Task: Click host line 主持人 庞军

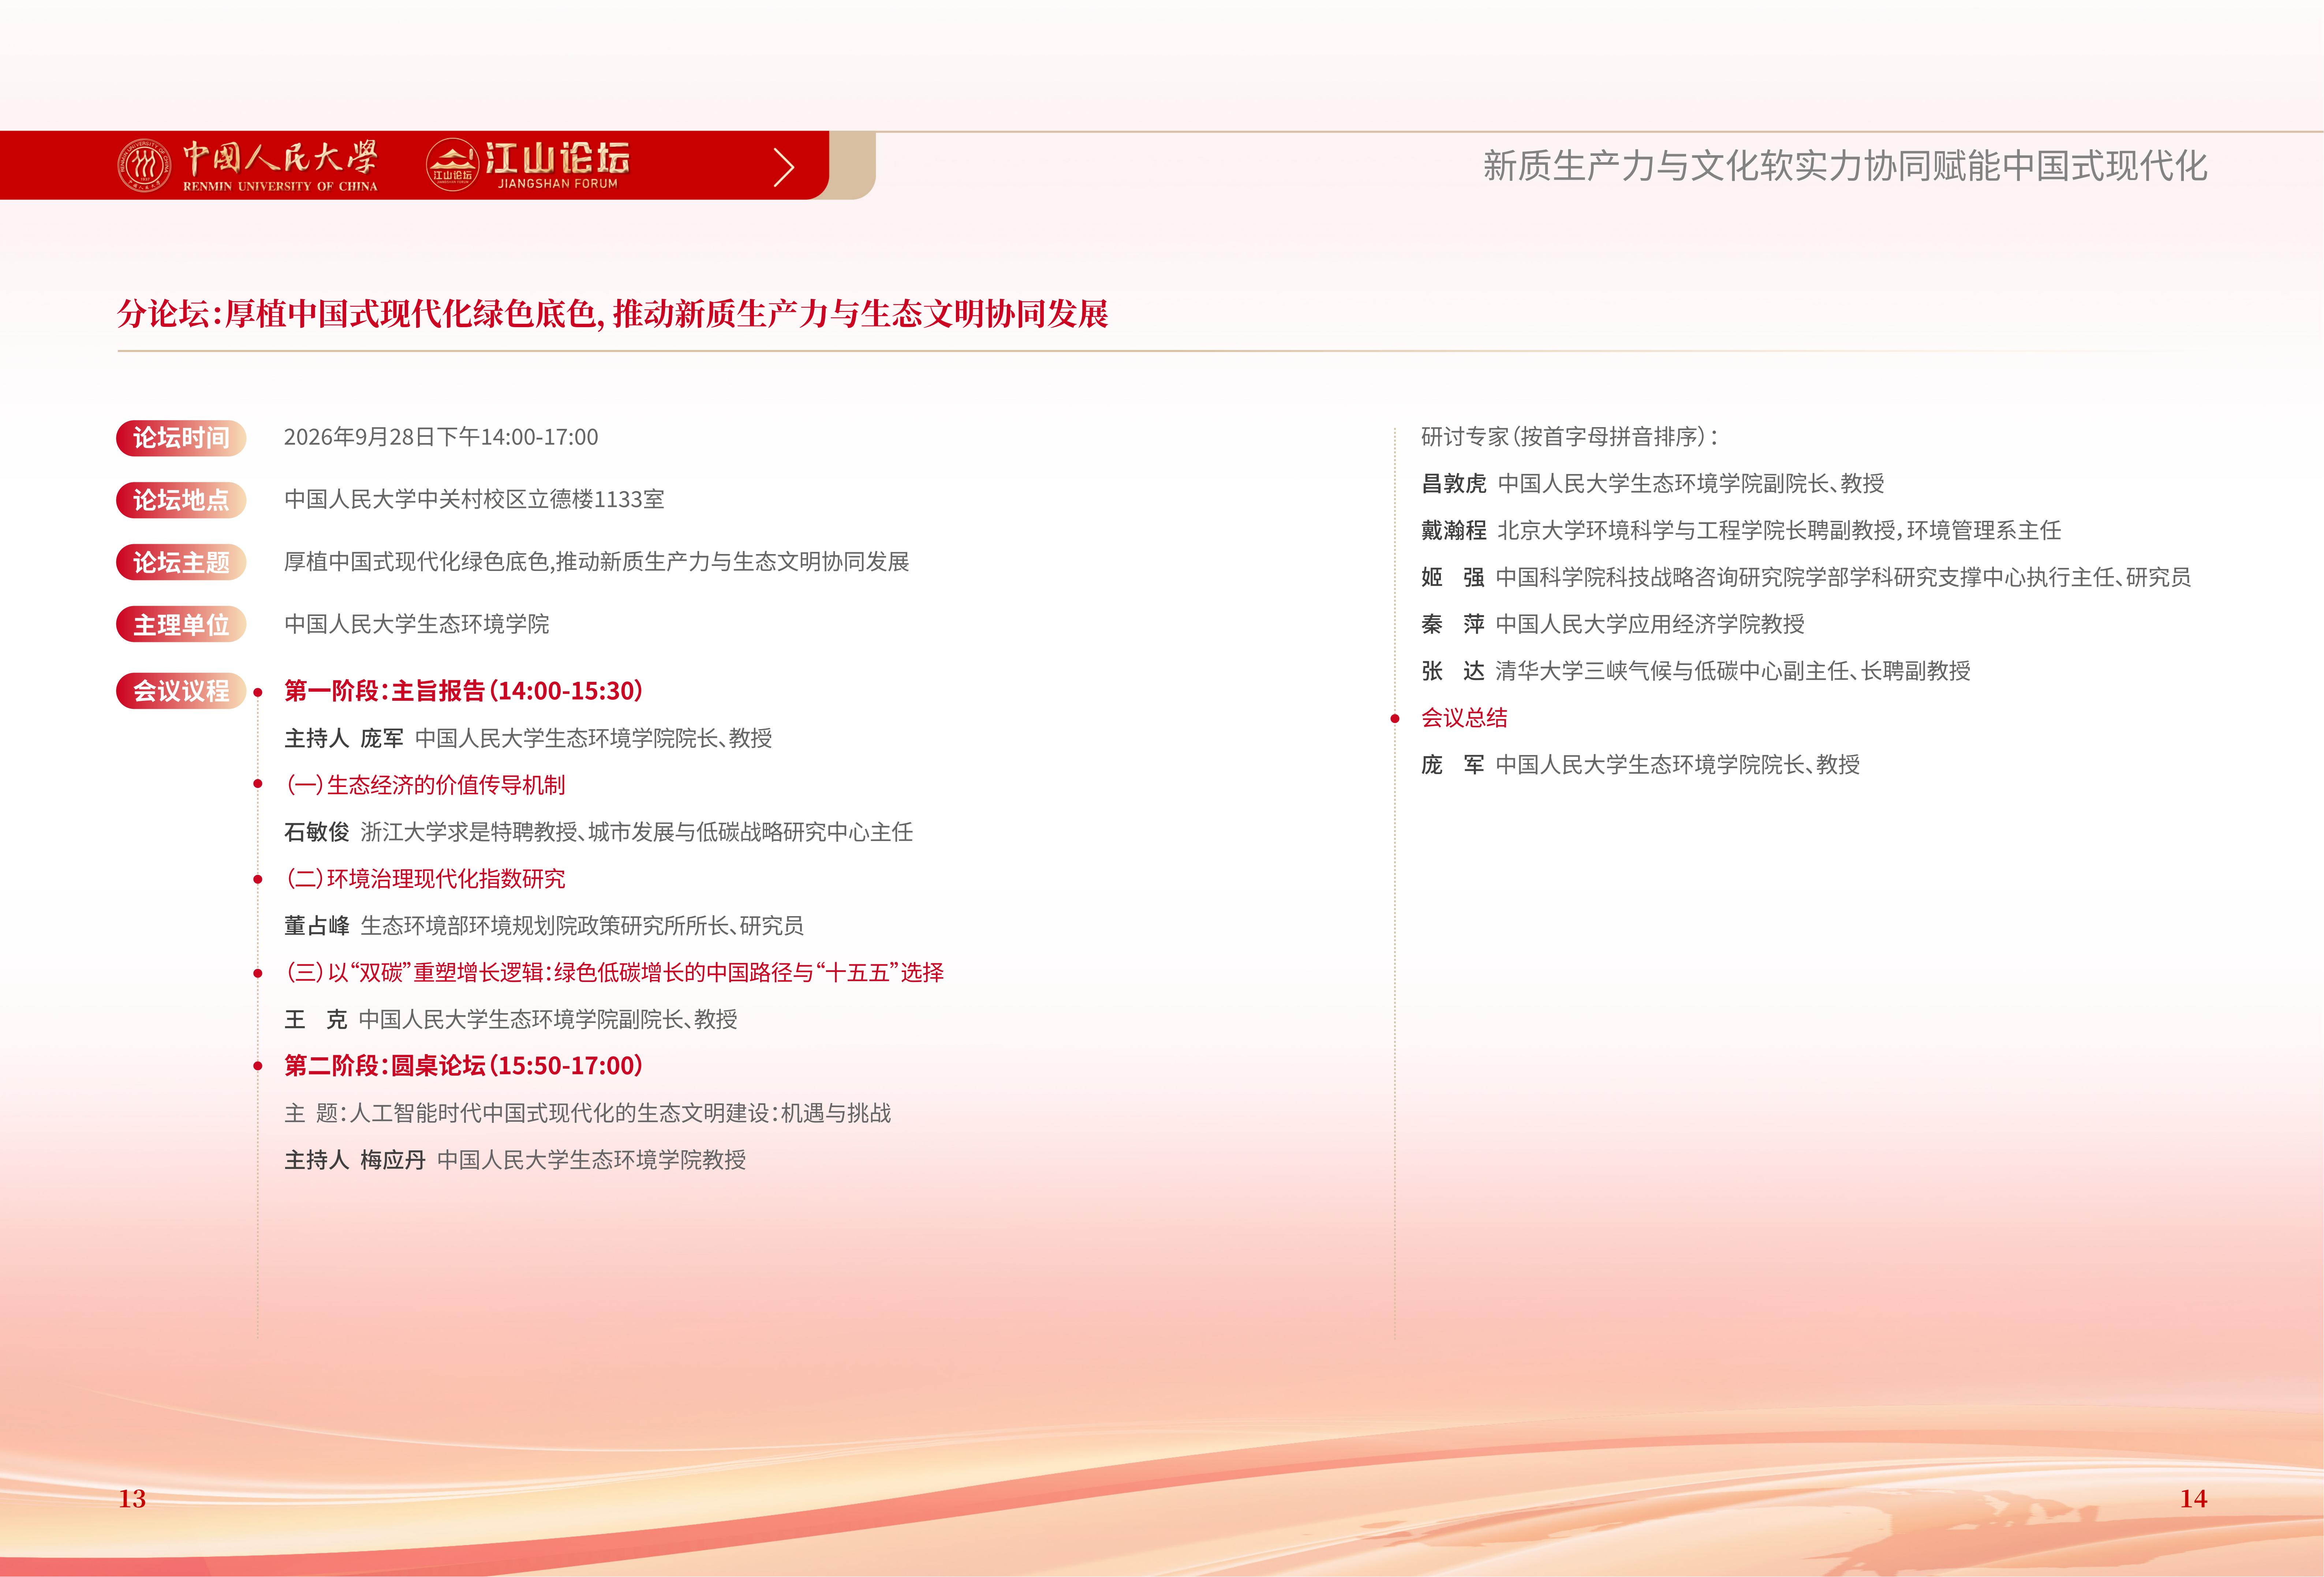Action: pyautogui.click(x=528, y=738)
